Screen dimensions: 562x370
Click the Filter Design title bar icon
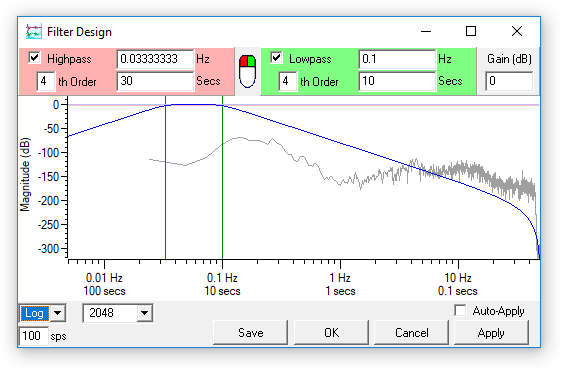(34, 32)
